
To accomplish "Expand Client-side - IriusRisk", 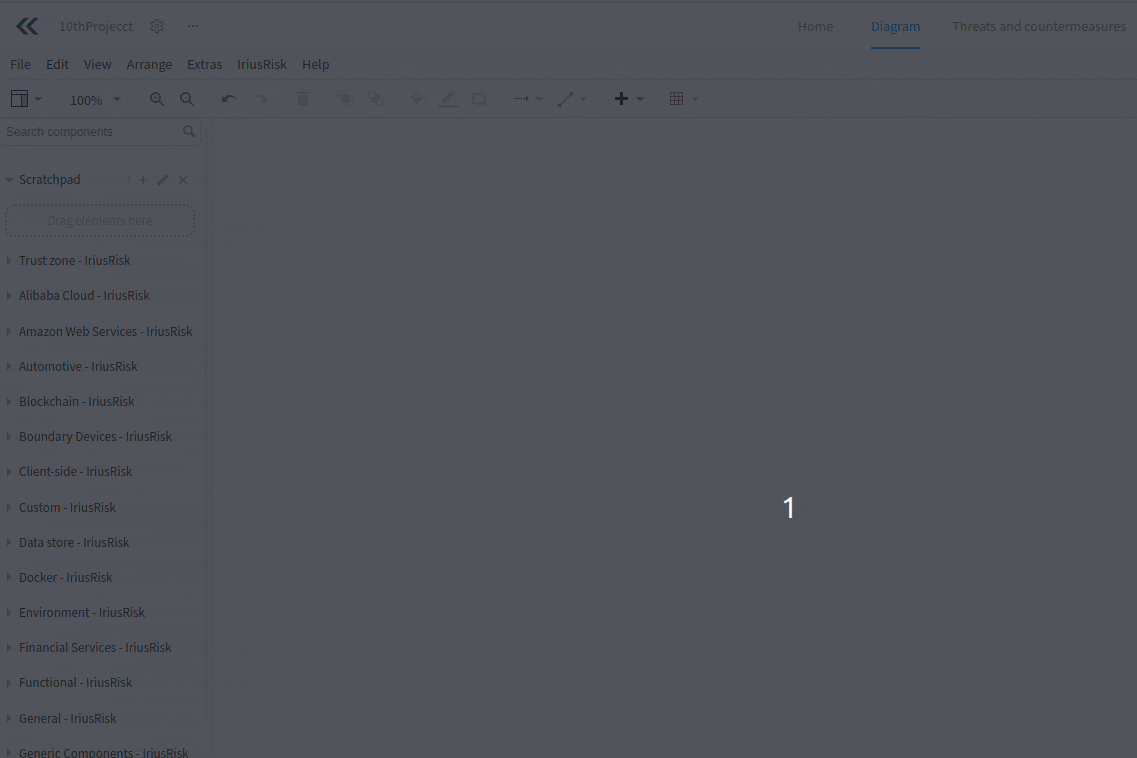I will 9,471.
